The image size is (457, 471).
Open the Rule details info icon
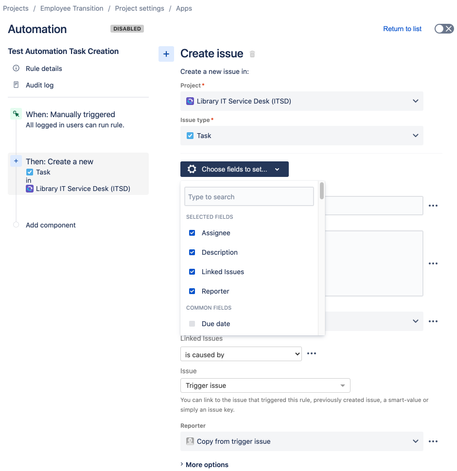click(16, 68)
